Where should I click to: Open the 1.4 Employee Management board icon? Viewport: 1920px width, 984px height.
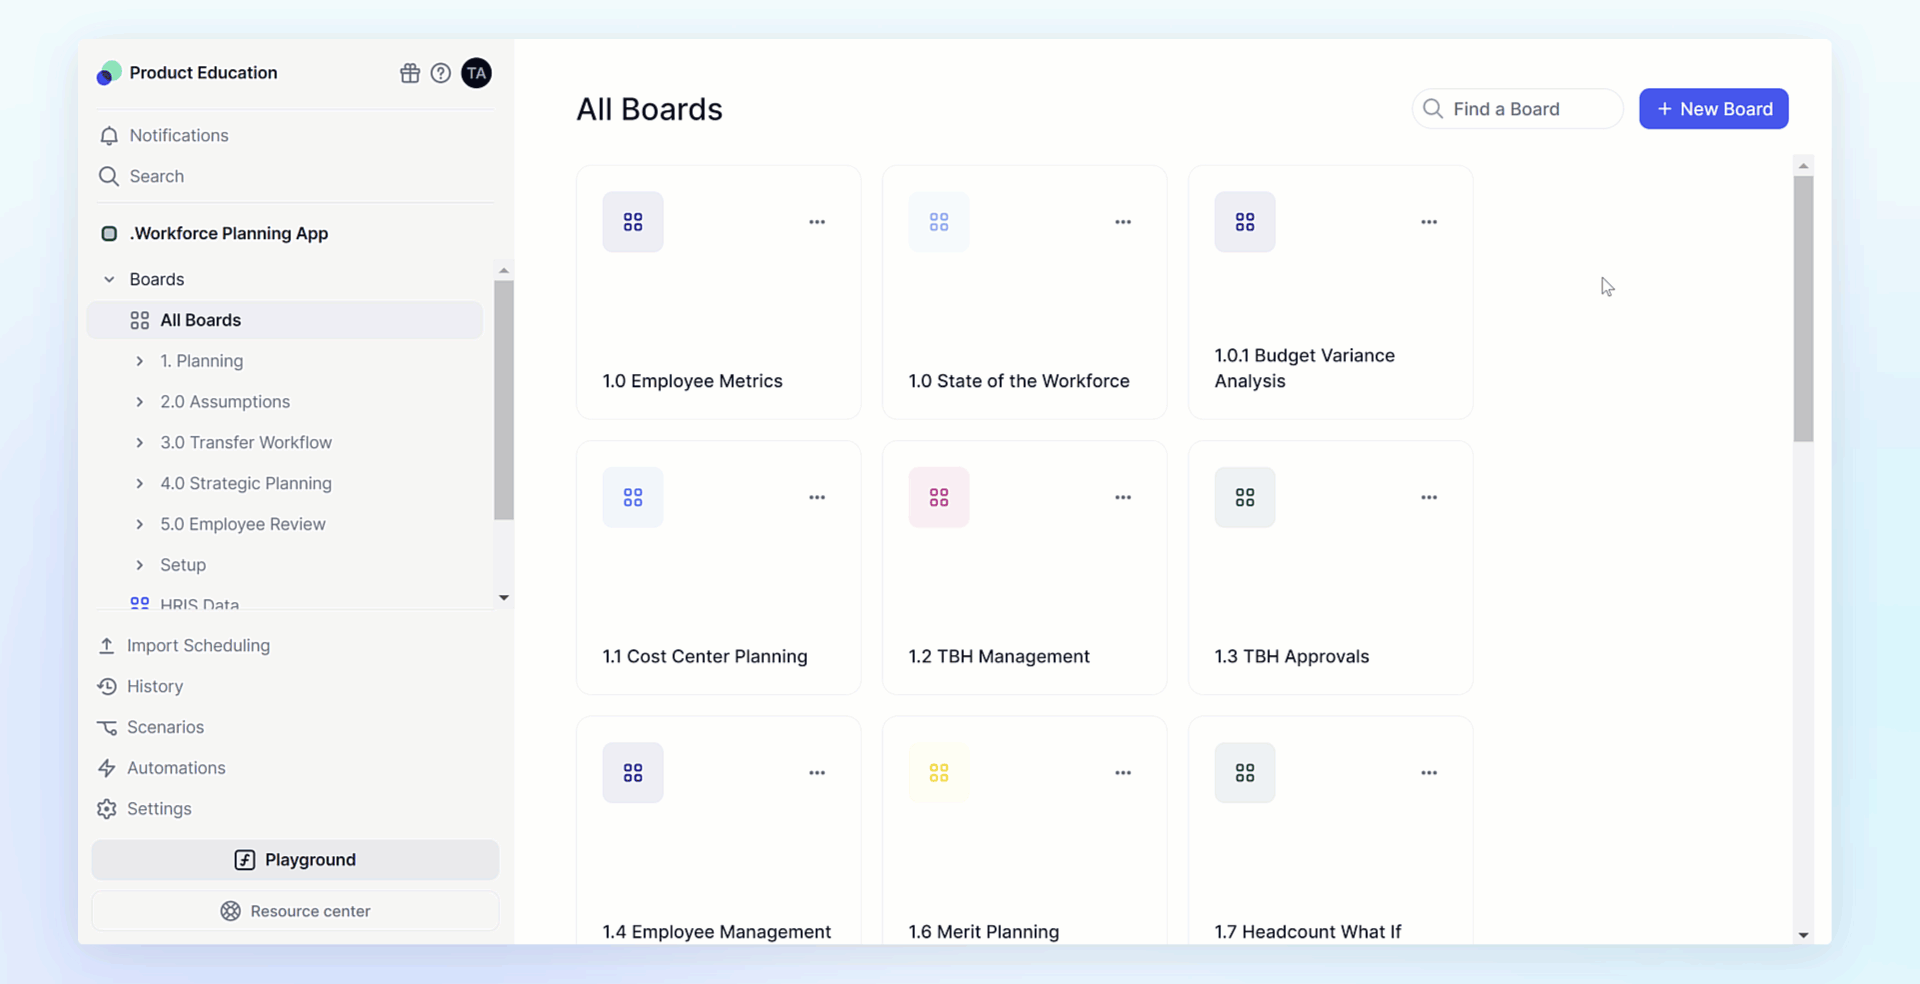(x=633, y=773)
